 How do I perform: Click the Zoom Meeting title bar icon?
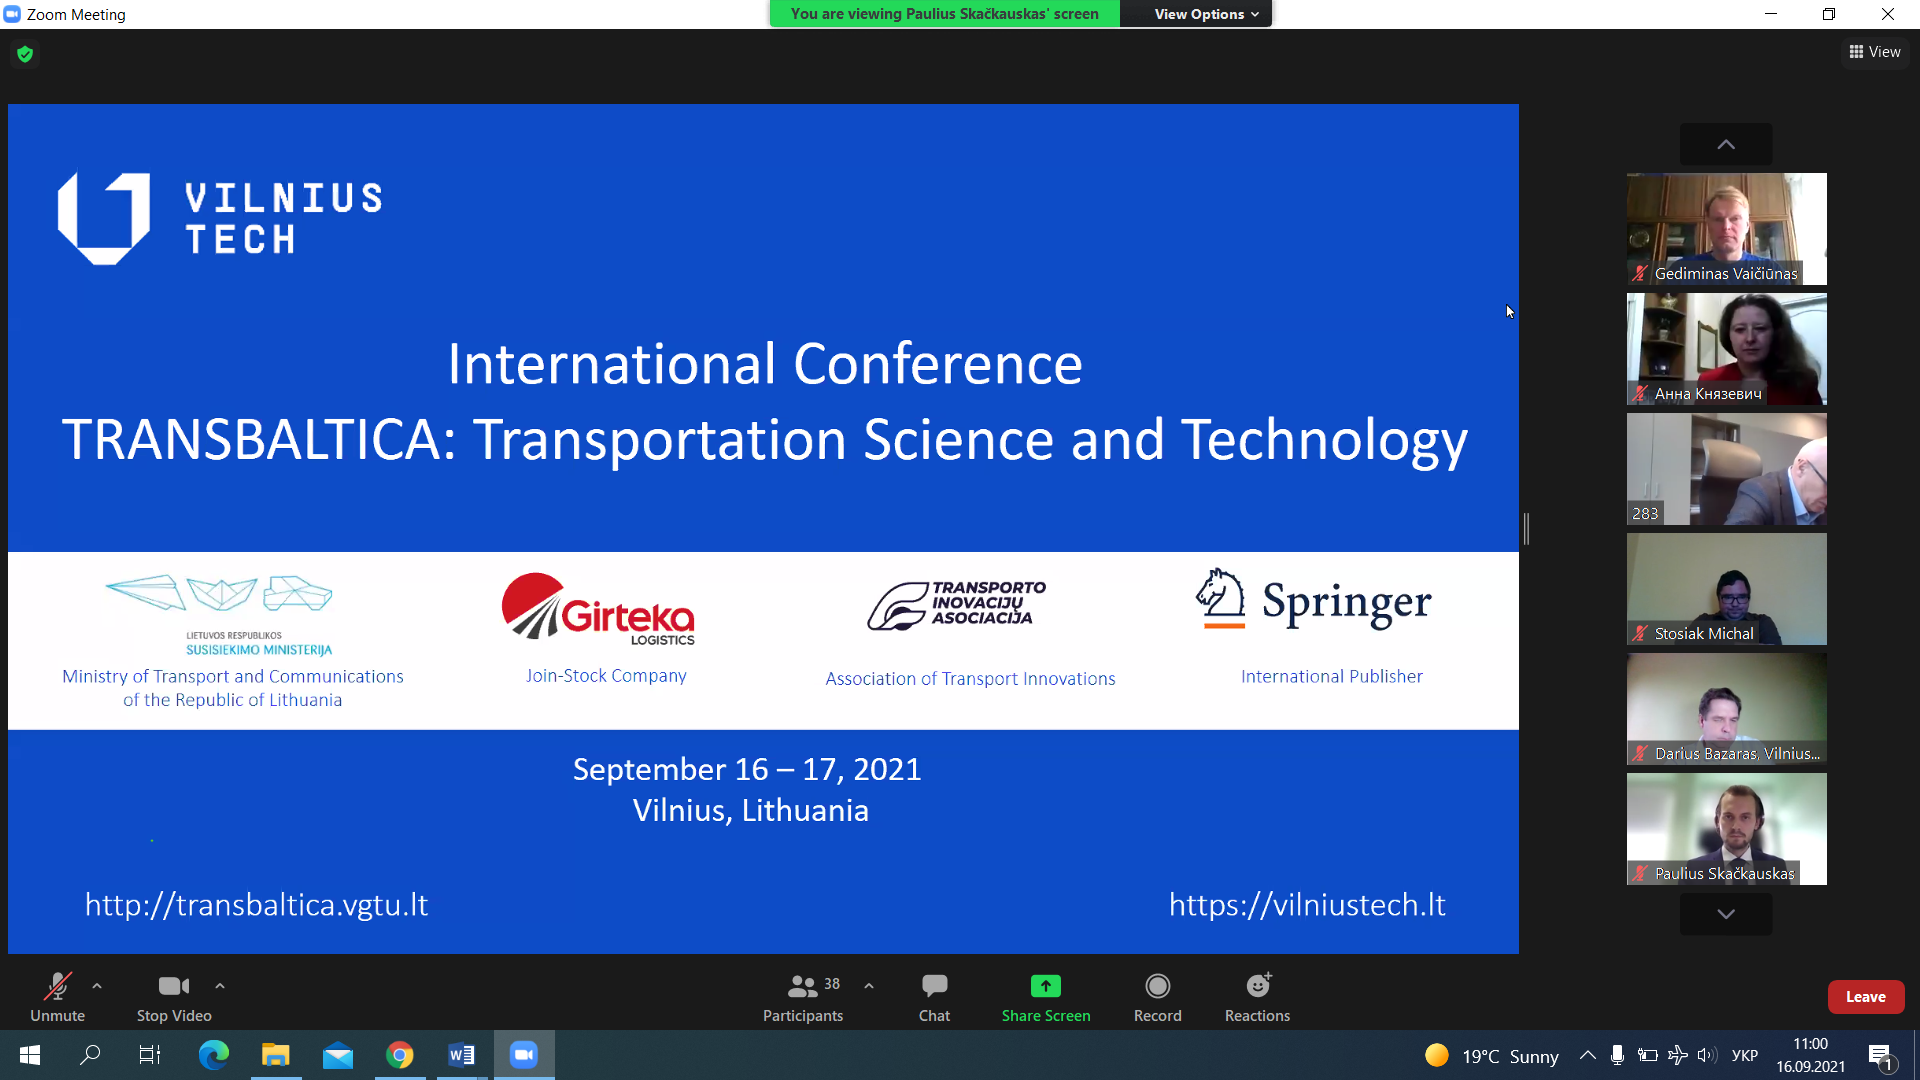click(x=12, y=14)
